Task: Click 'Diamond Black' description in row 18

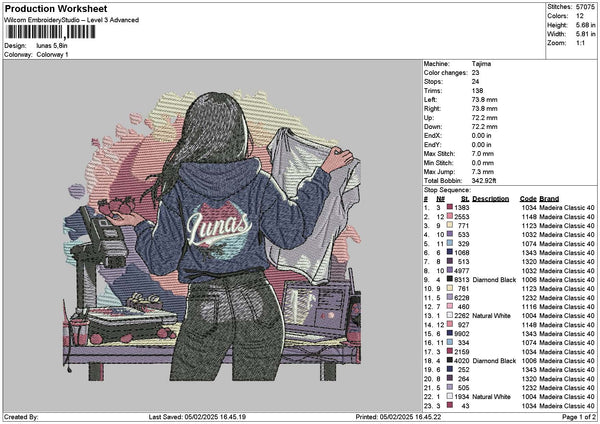Action: [x=494, y=361]
